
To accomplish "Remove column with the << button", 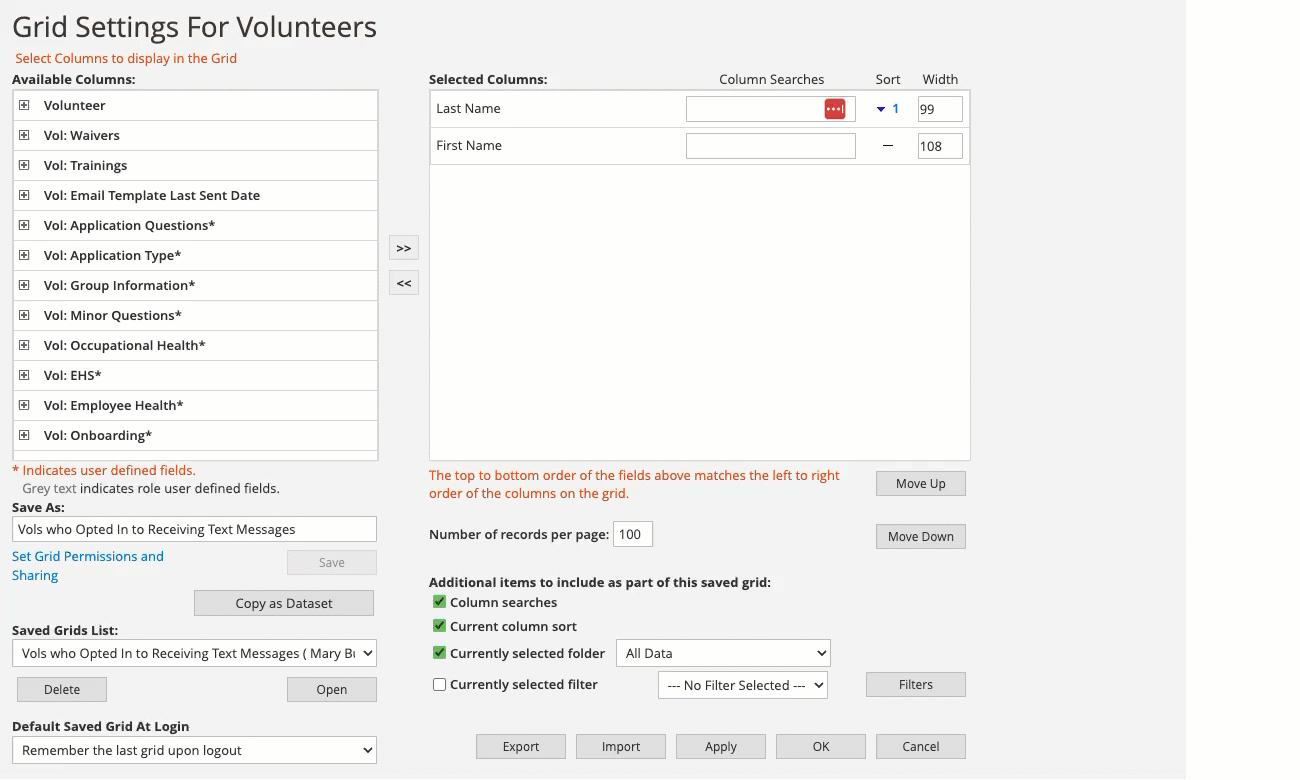I will tap(404, 283).
